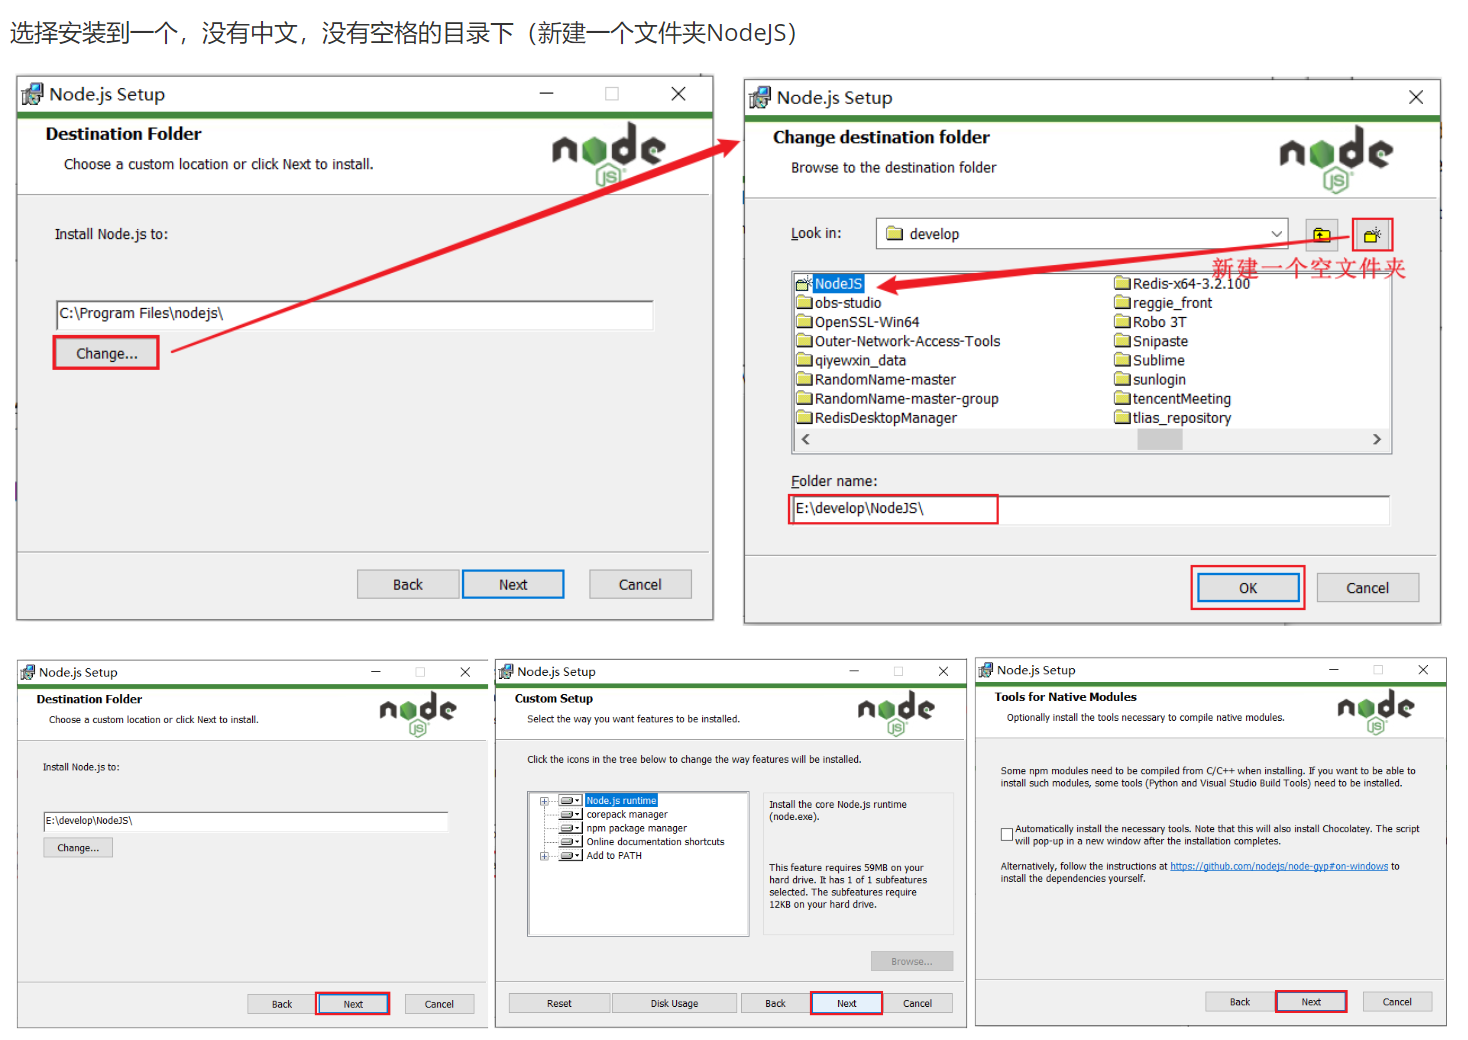
Task: Cancel the Change destination folder dialog
Action: pos(1367,588)
